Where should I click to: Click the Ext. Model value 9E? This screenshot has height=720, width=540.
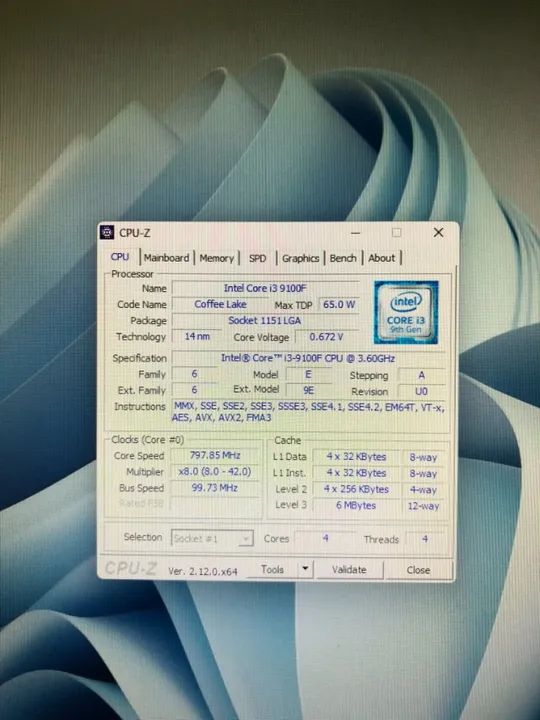[x=309, y=390]
